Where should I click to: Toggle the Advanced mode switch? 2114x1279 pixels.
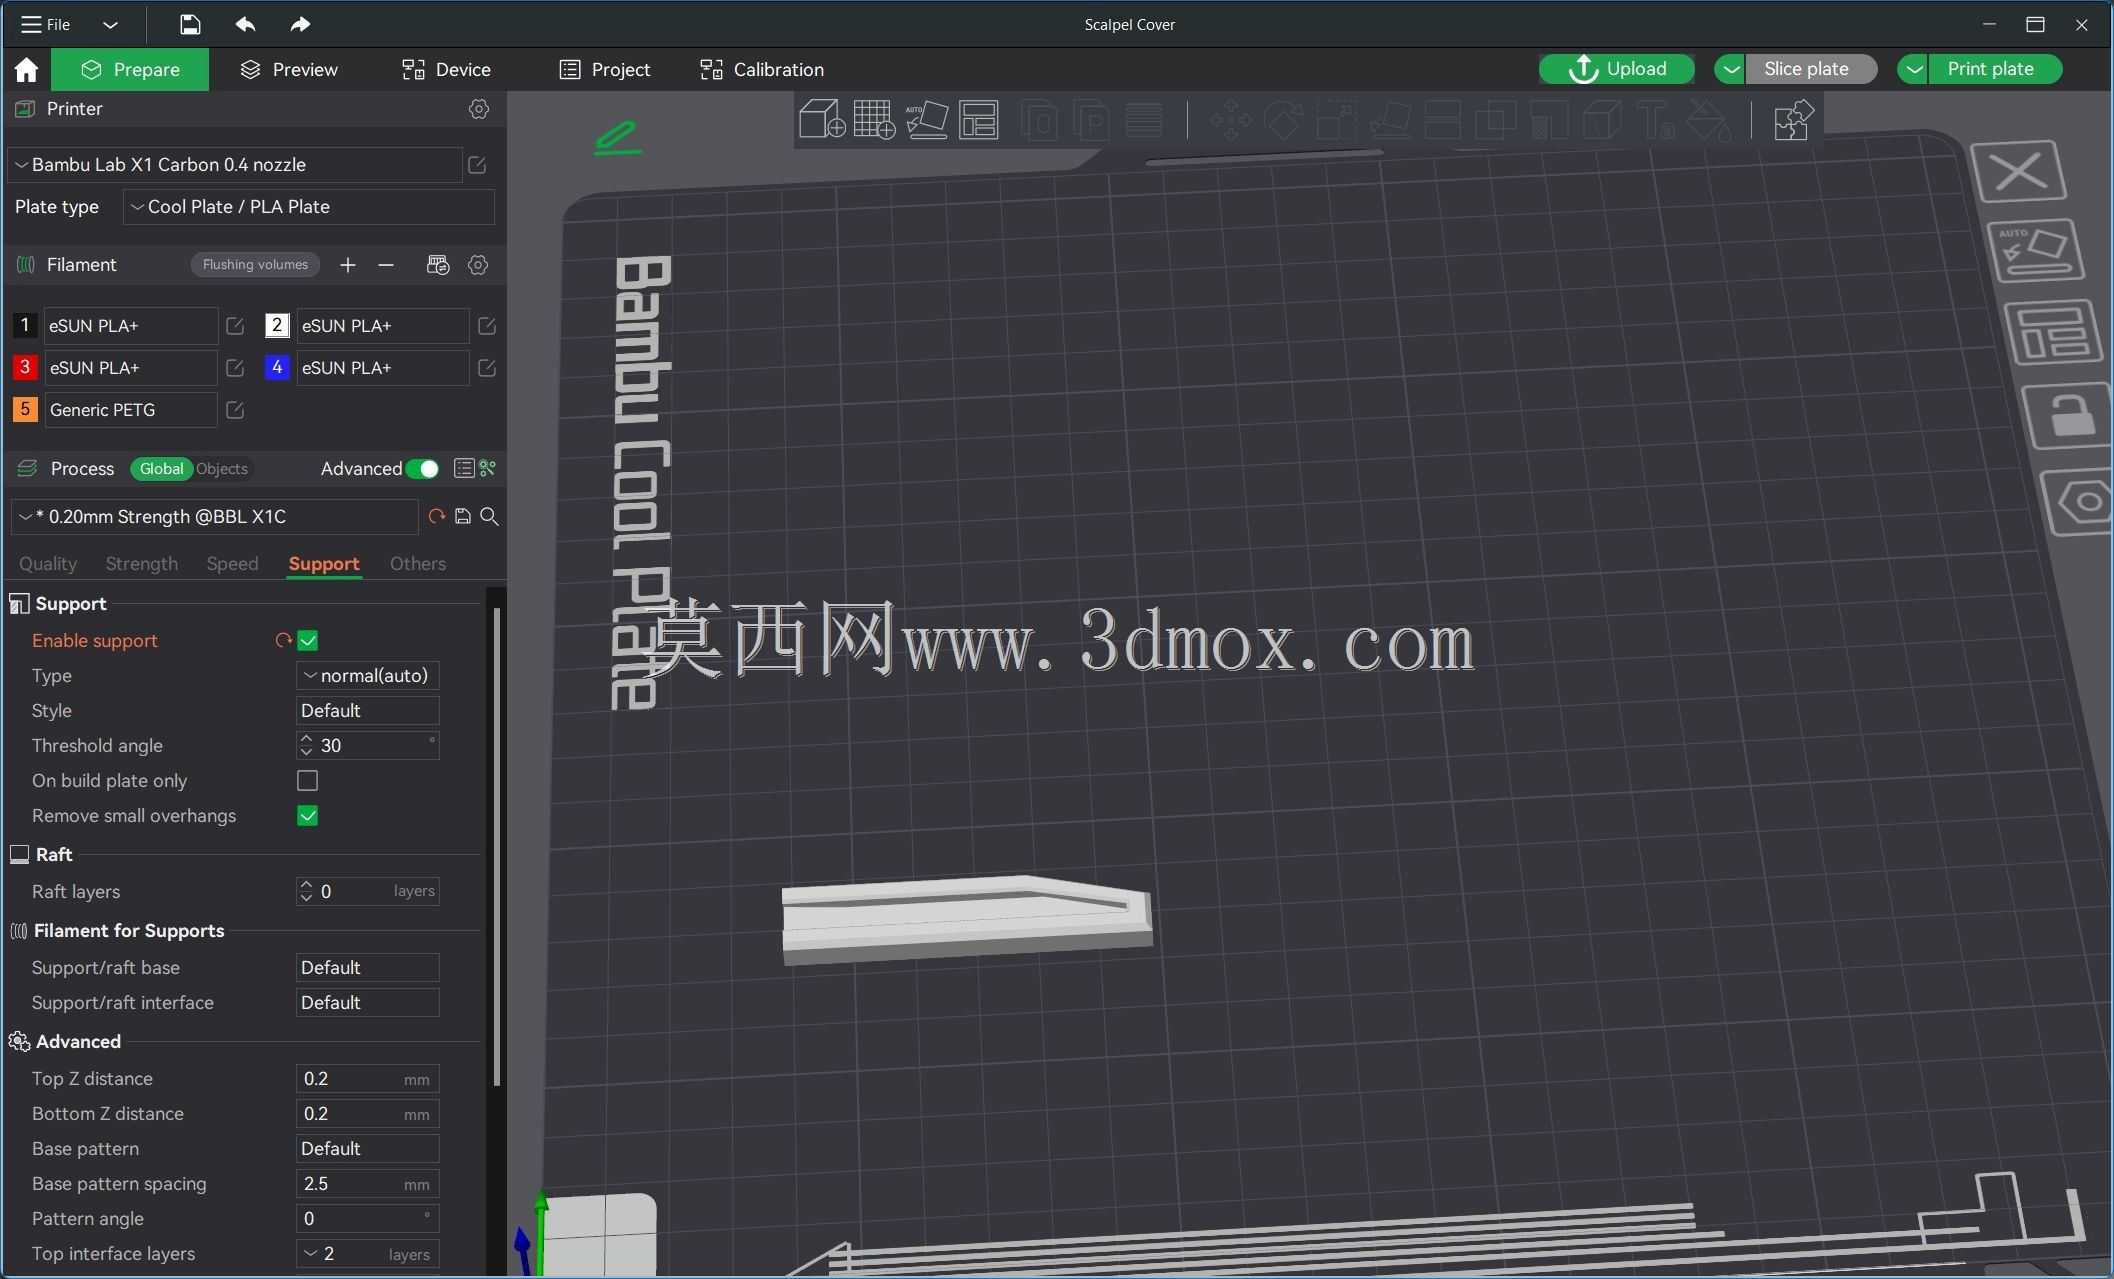pos(423,469)
